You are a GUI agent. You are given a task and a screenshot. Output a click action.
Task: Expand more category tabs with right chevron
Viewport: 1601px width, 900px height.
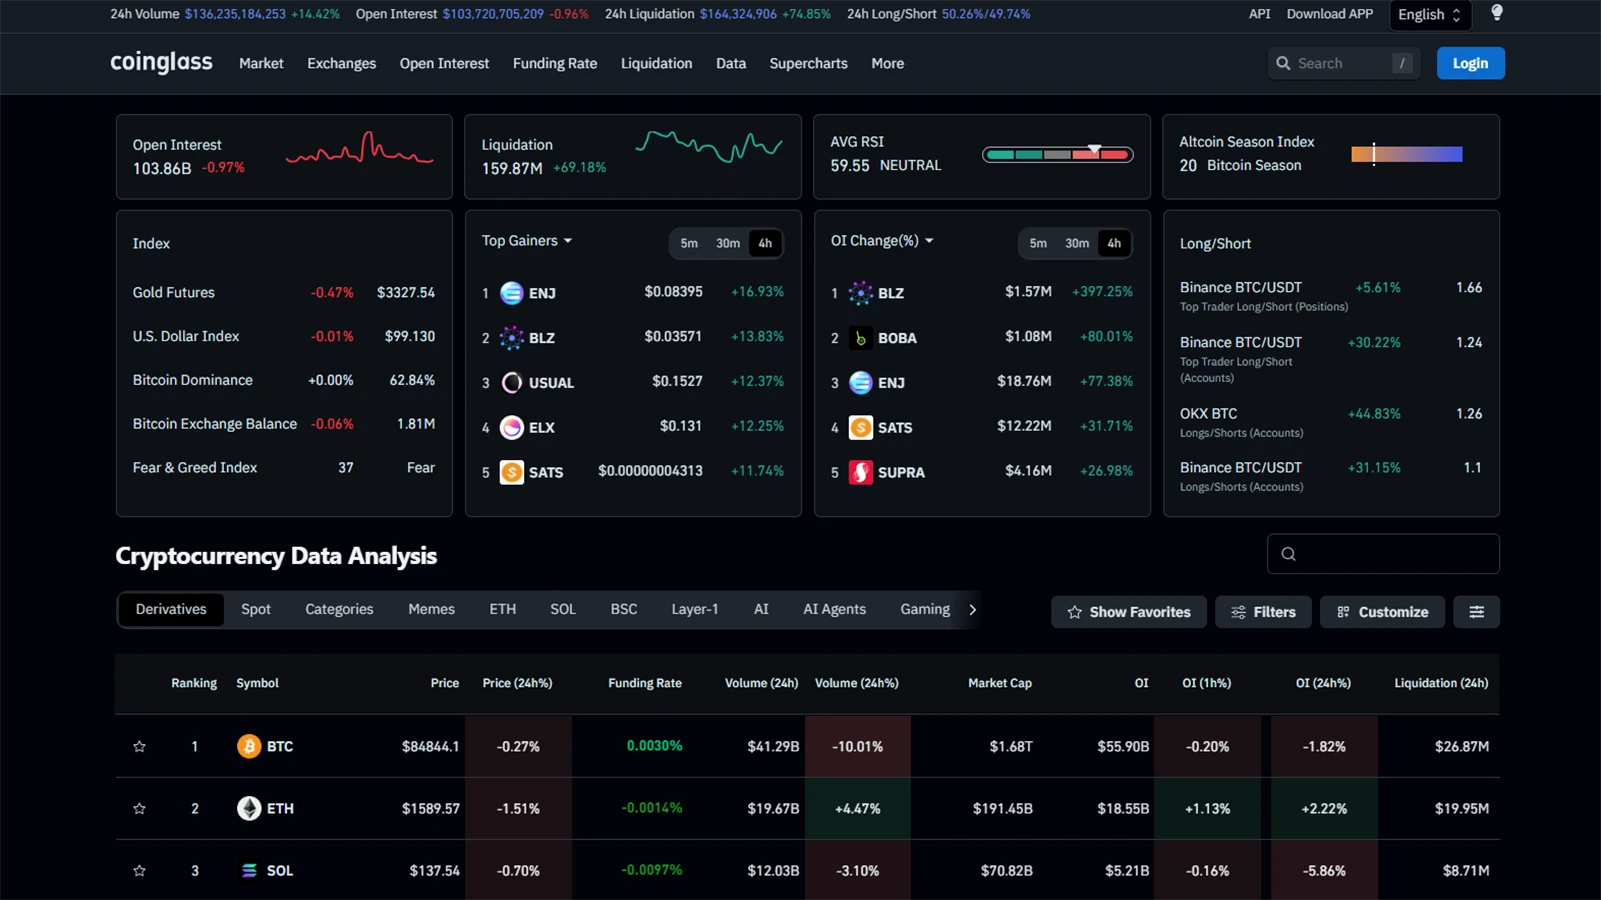(972, 609)
